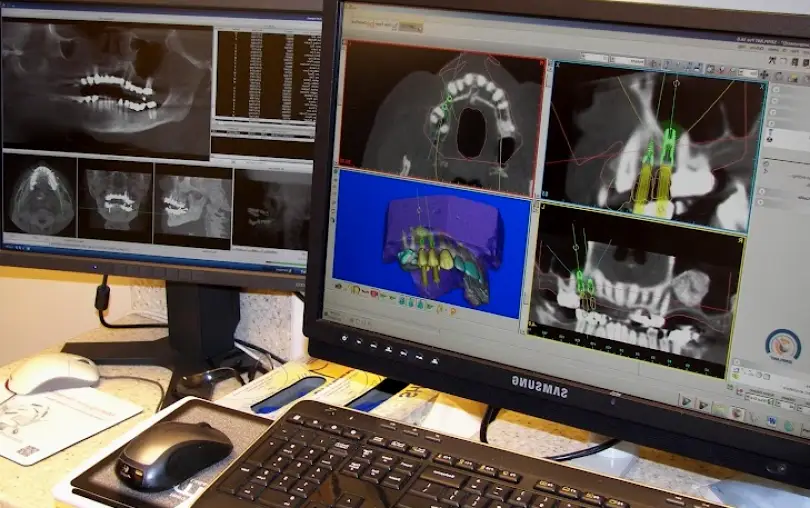Open the first dropdown in the bottom-right panel
This screenshot has height=508, width=810.
point(760,399)
